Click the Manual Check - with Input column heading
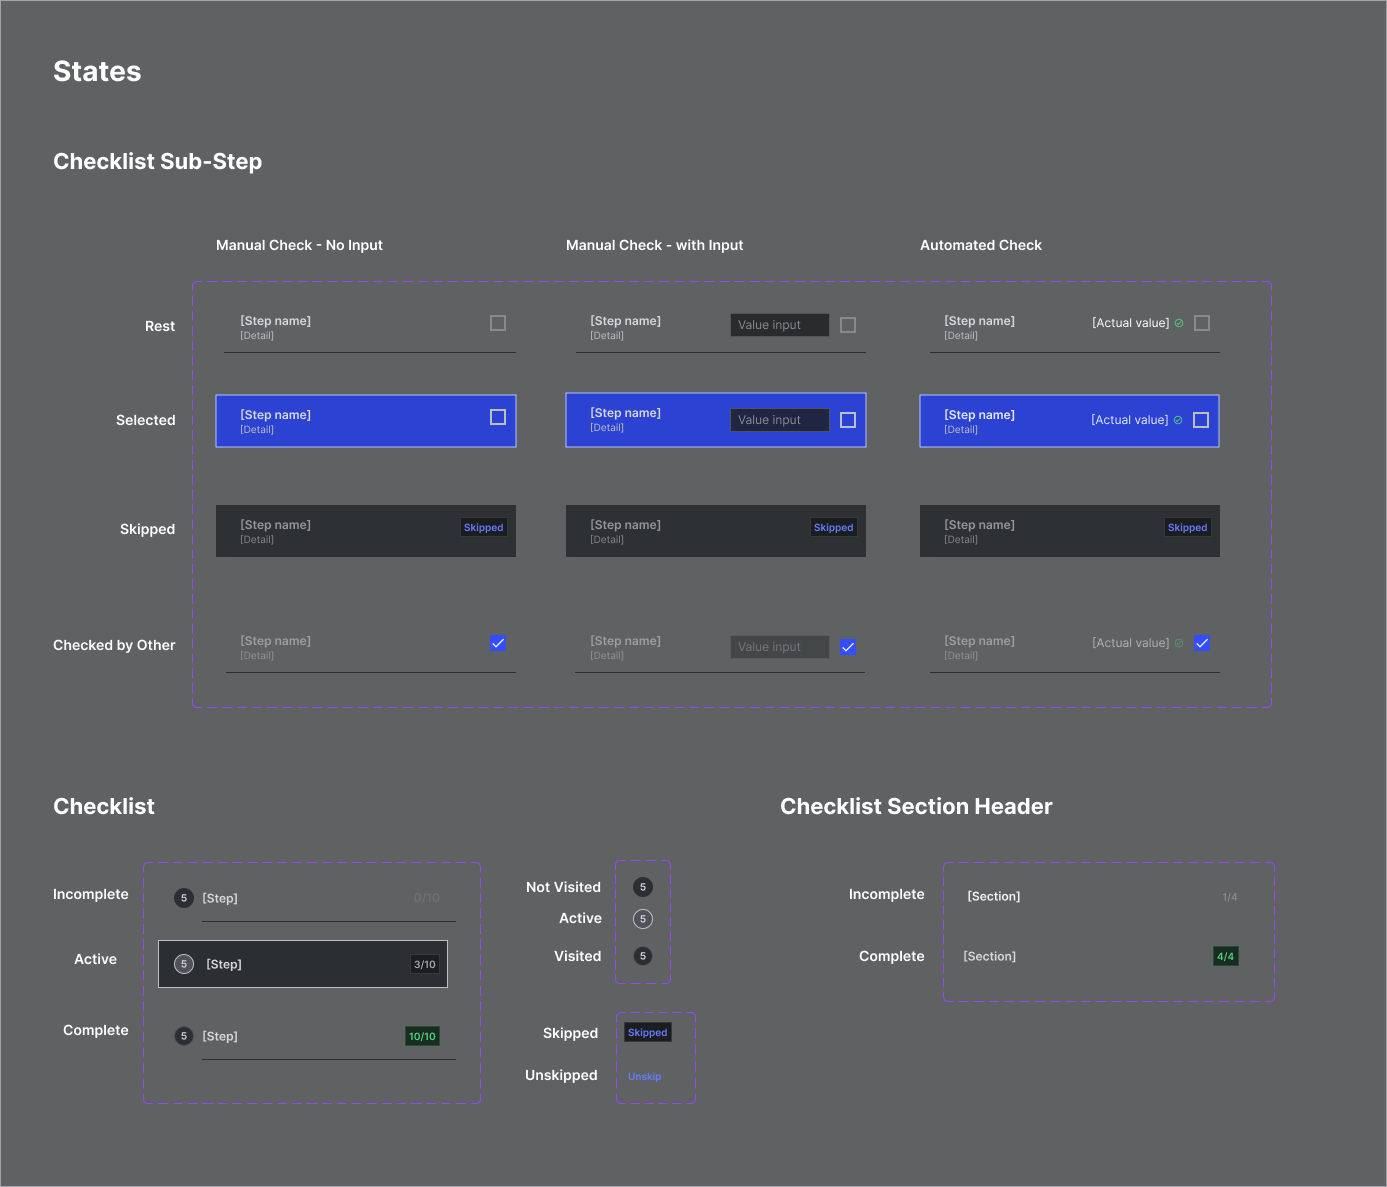1387x1187 pixels. pos(655,245)
